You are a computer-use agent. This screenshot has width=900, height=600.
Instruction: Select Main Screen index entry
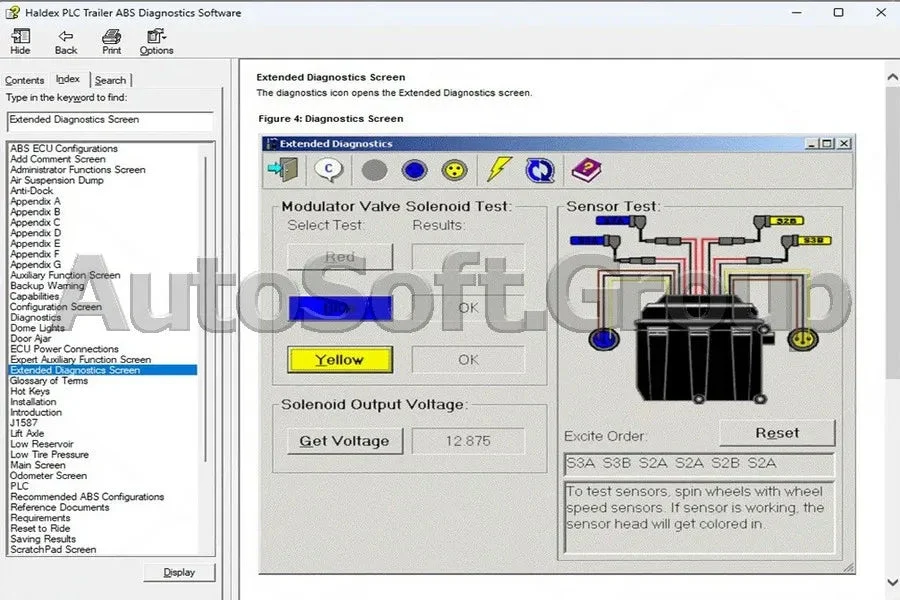tap(38, 465)
